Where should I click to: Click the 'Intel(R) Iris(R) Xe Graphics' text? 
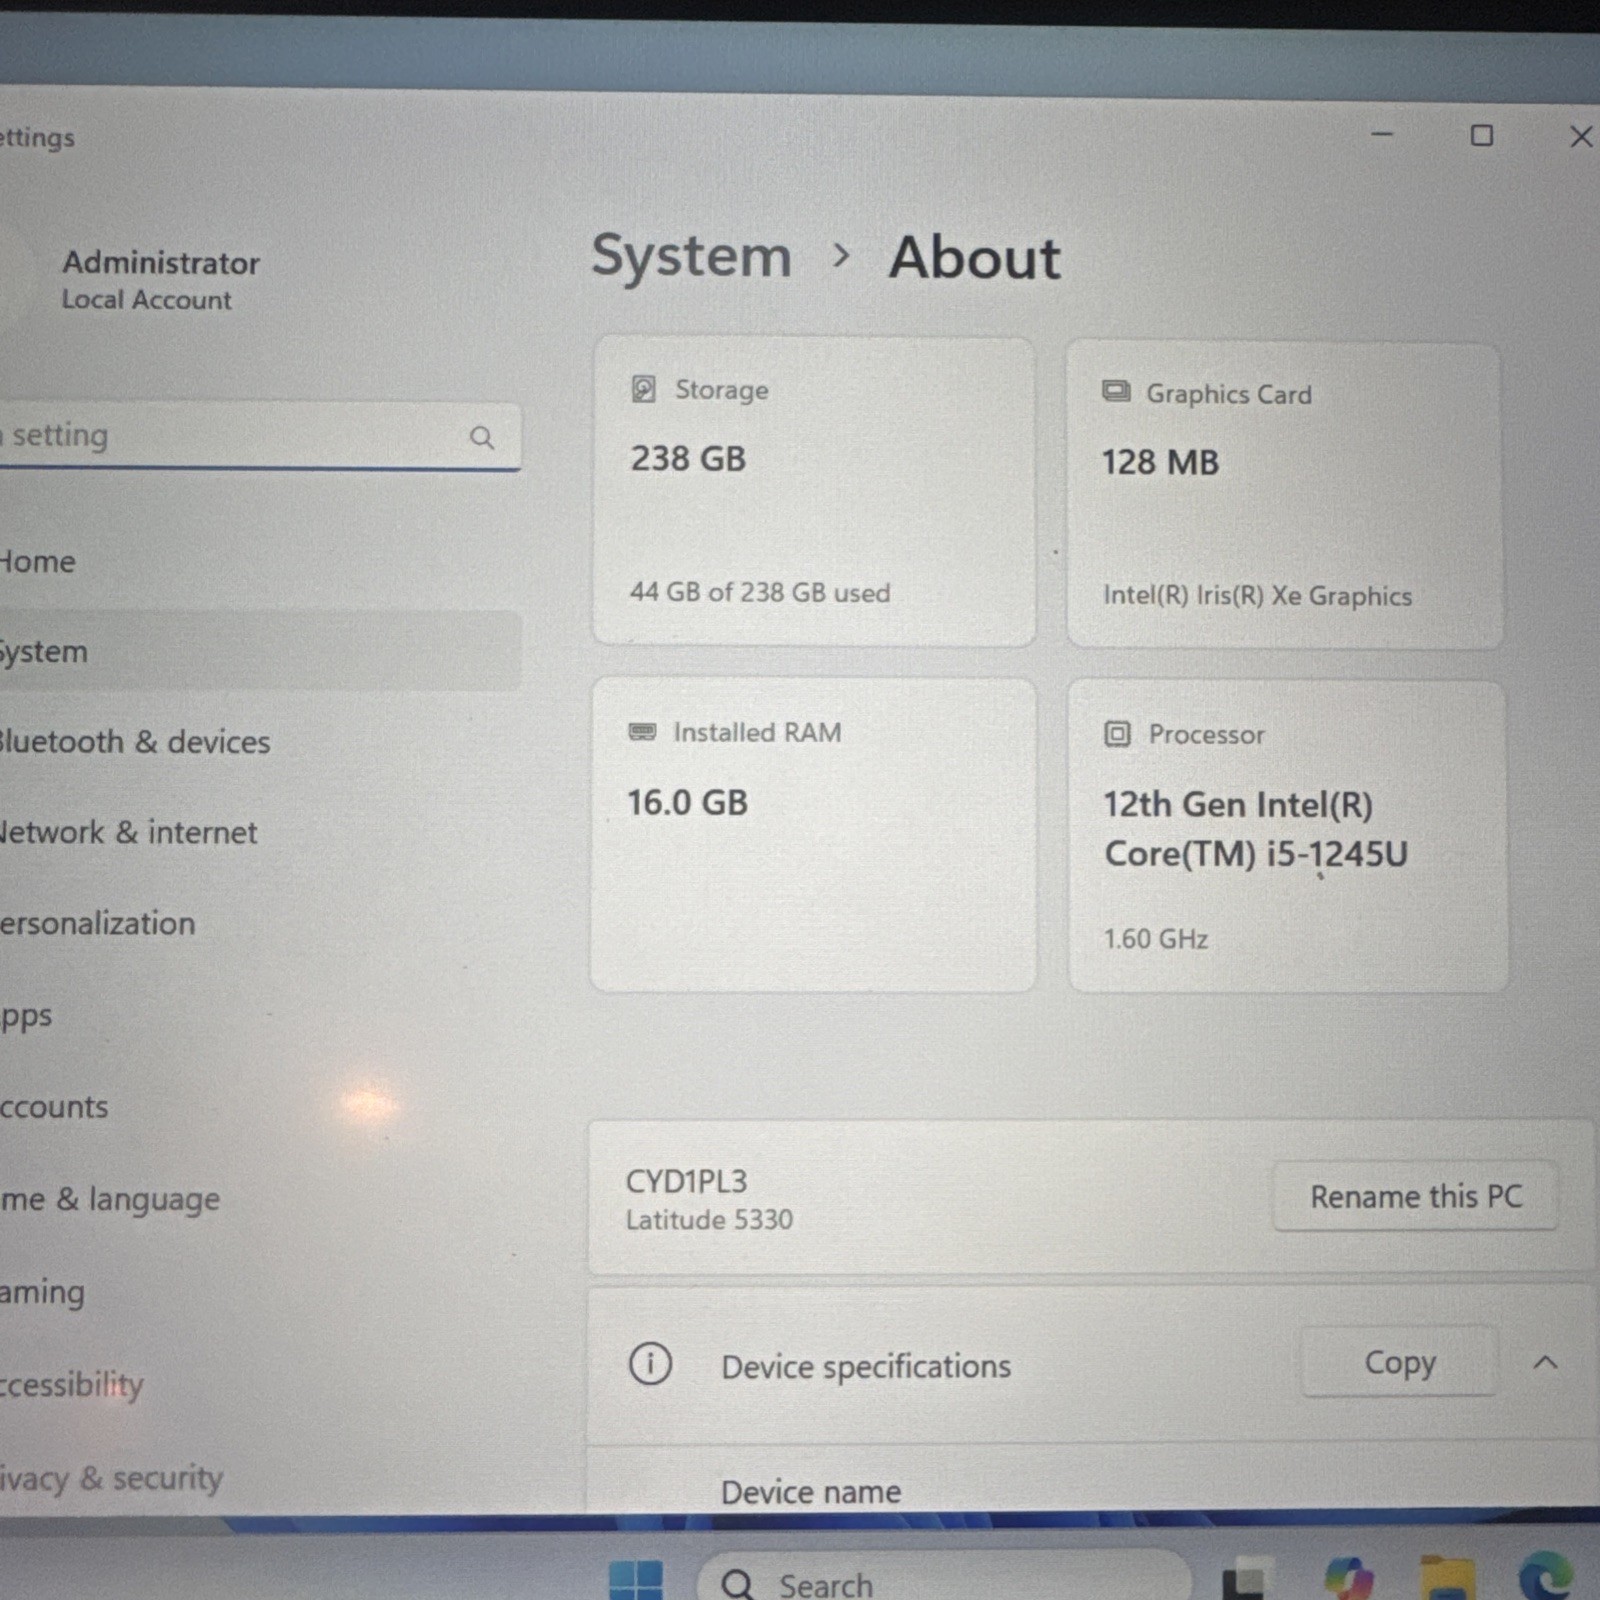[x=1257, y=596]
